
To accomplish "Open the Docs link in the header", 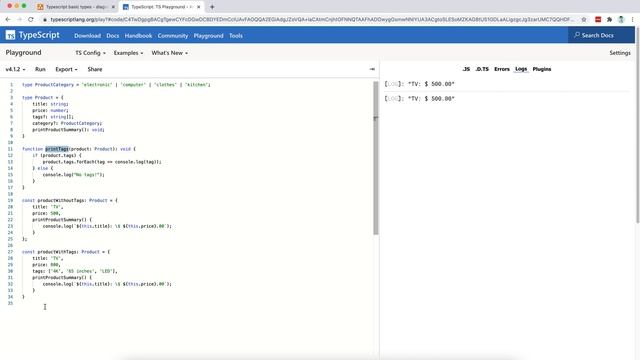I will 113,36.
